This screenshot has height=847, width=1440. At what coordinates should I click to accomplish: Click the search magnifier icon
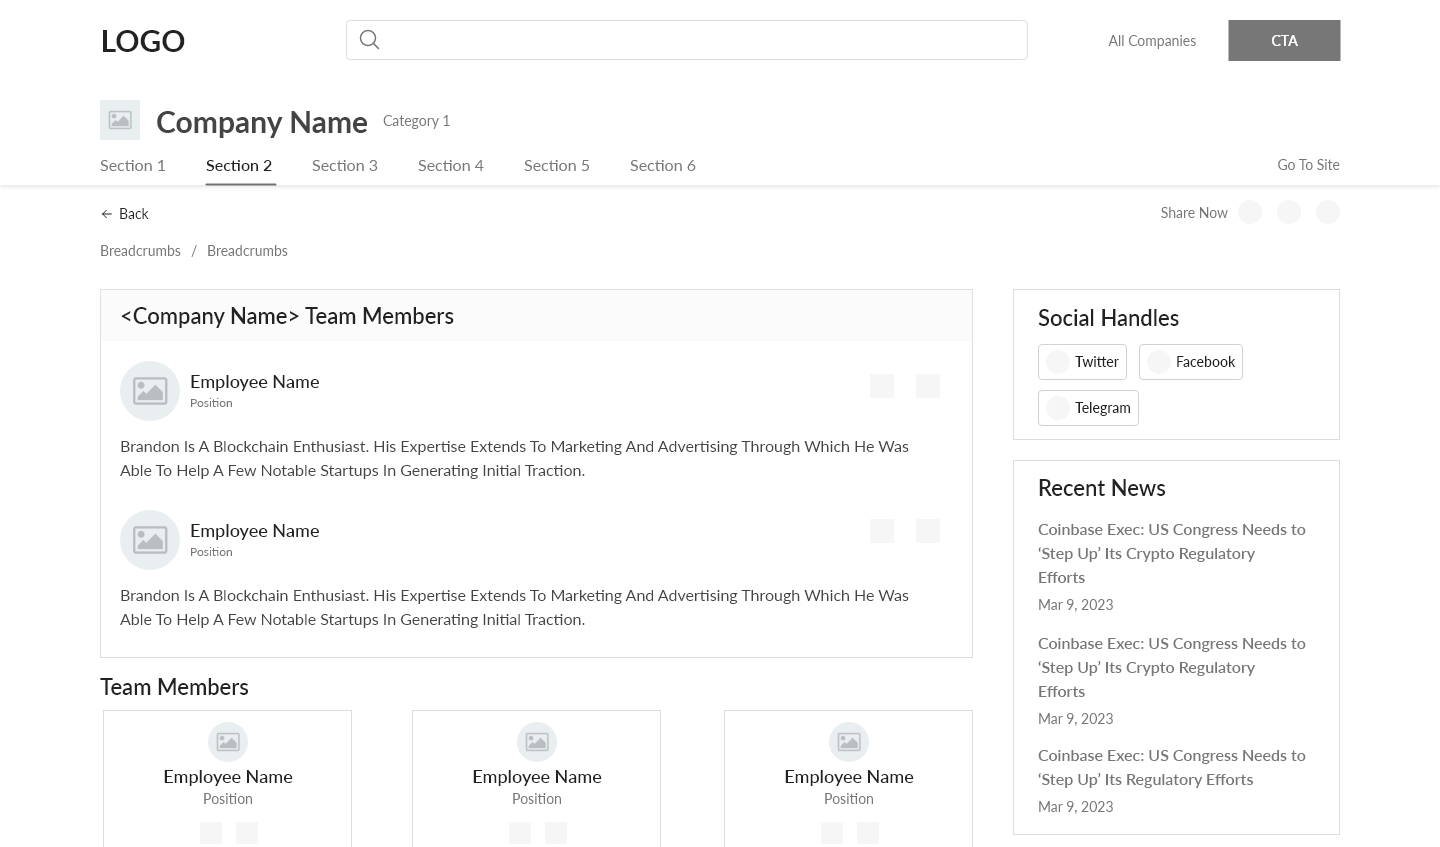click(x=369, y=40)
